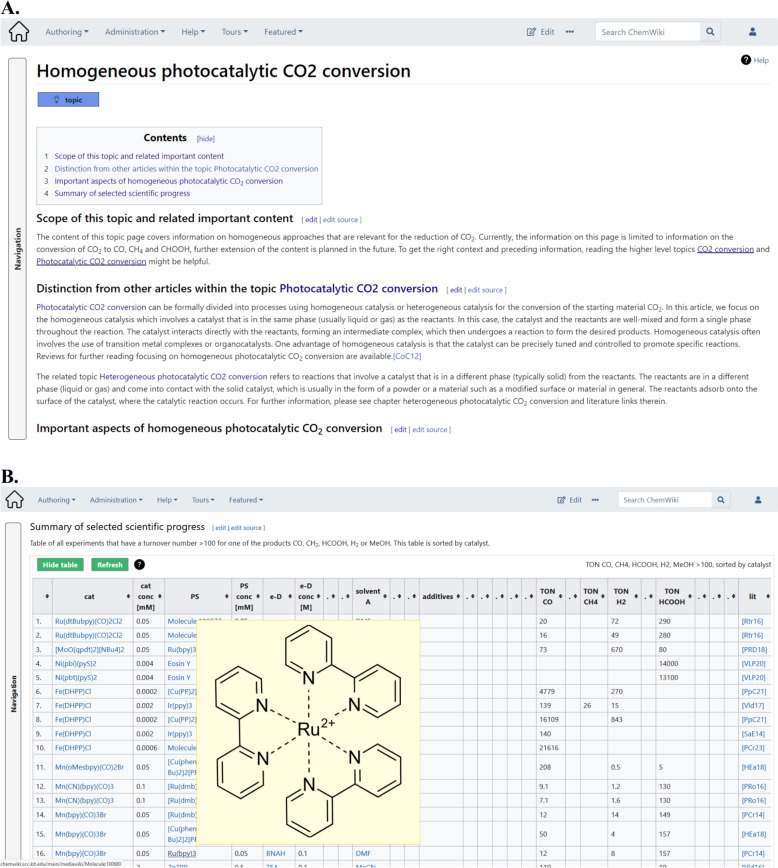
Task: Expand the Featured dropdown in panel B
Action: tap(246, 500)
